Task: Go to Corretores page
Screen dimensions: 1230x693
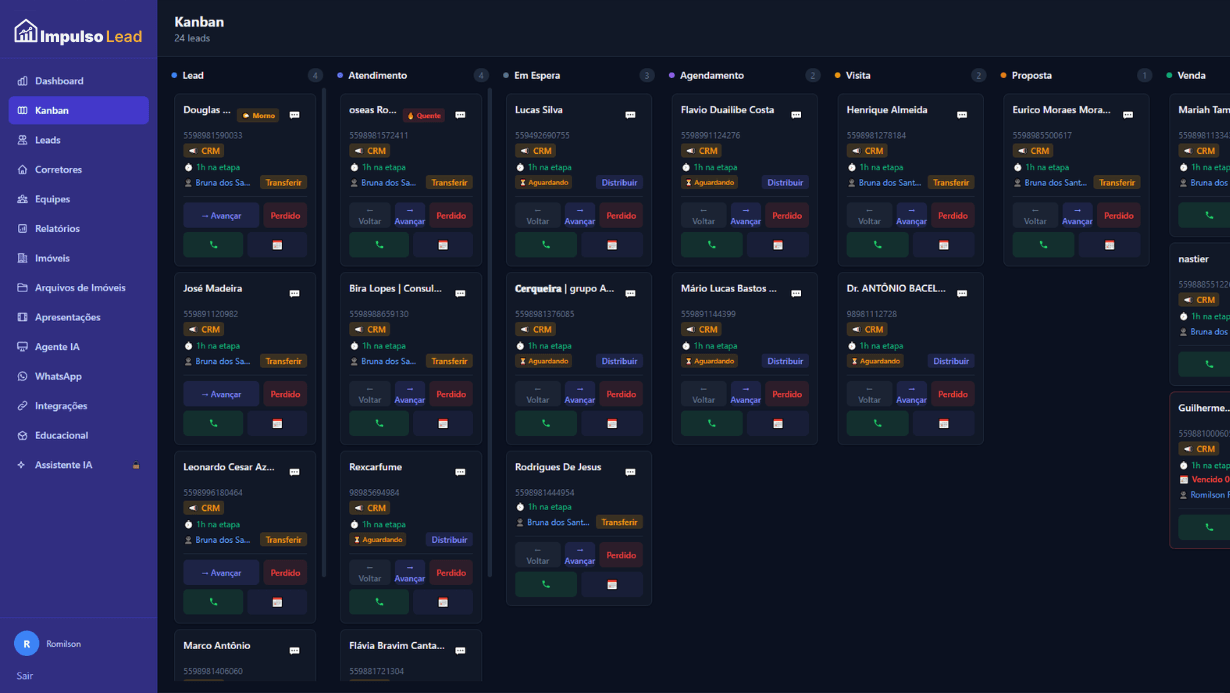Action: [x=78, y=169]
